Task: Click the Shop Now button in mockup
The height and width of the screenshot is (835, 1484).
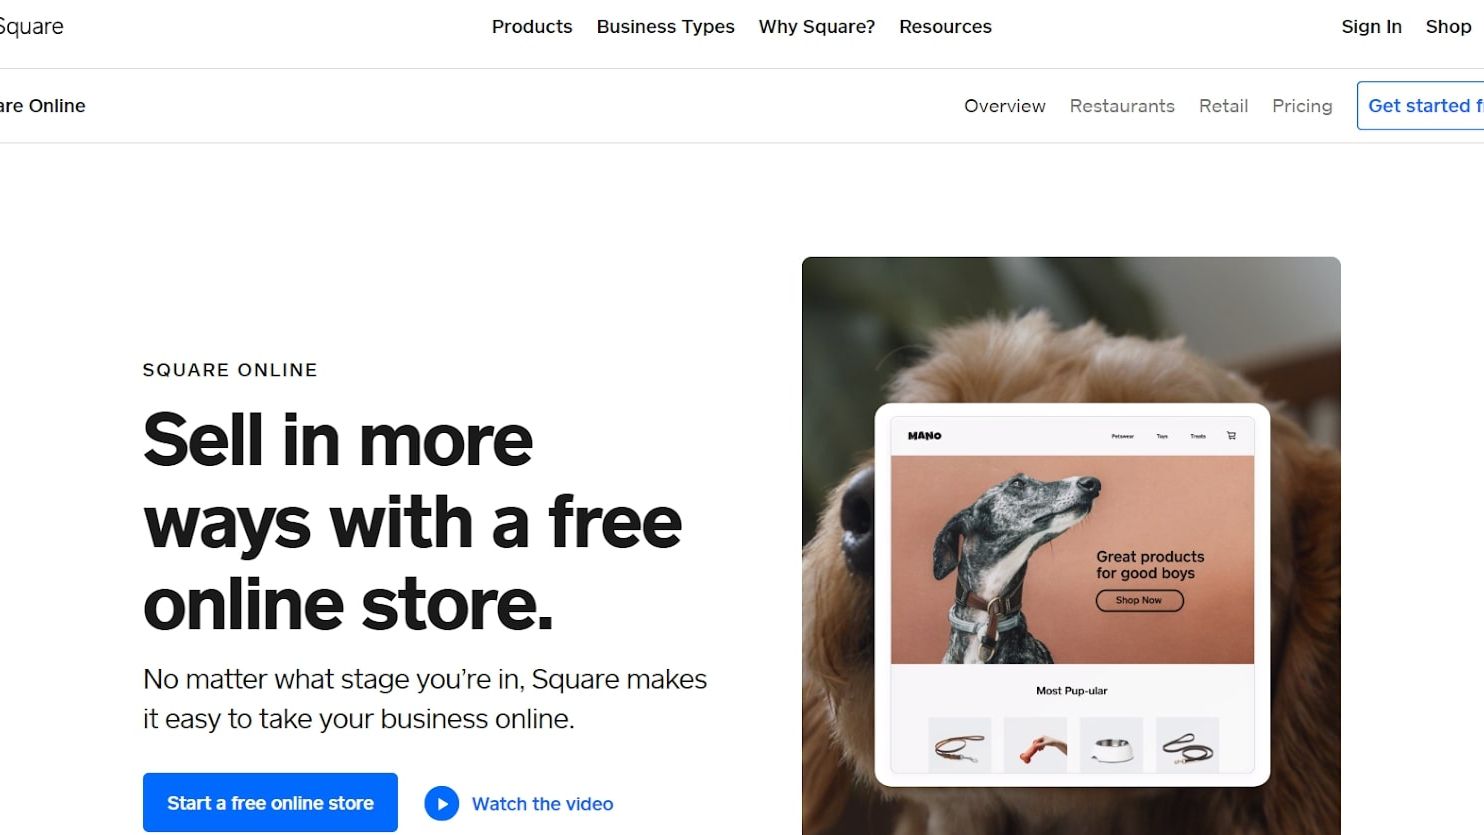Action: 1139,600
